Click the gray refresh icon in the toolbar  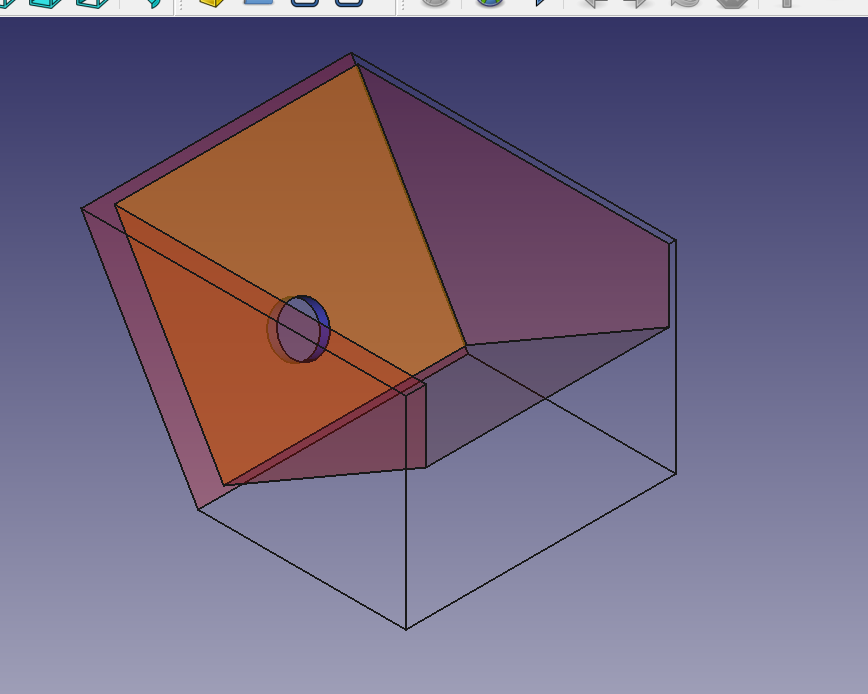(684, 3)
